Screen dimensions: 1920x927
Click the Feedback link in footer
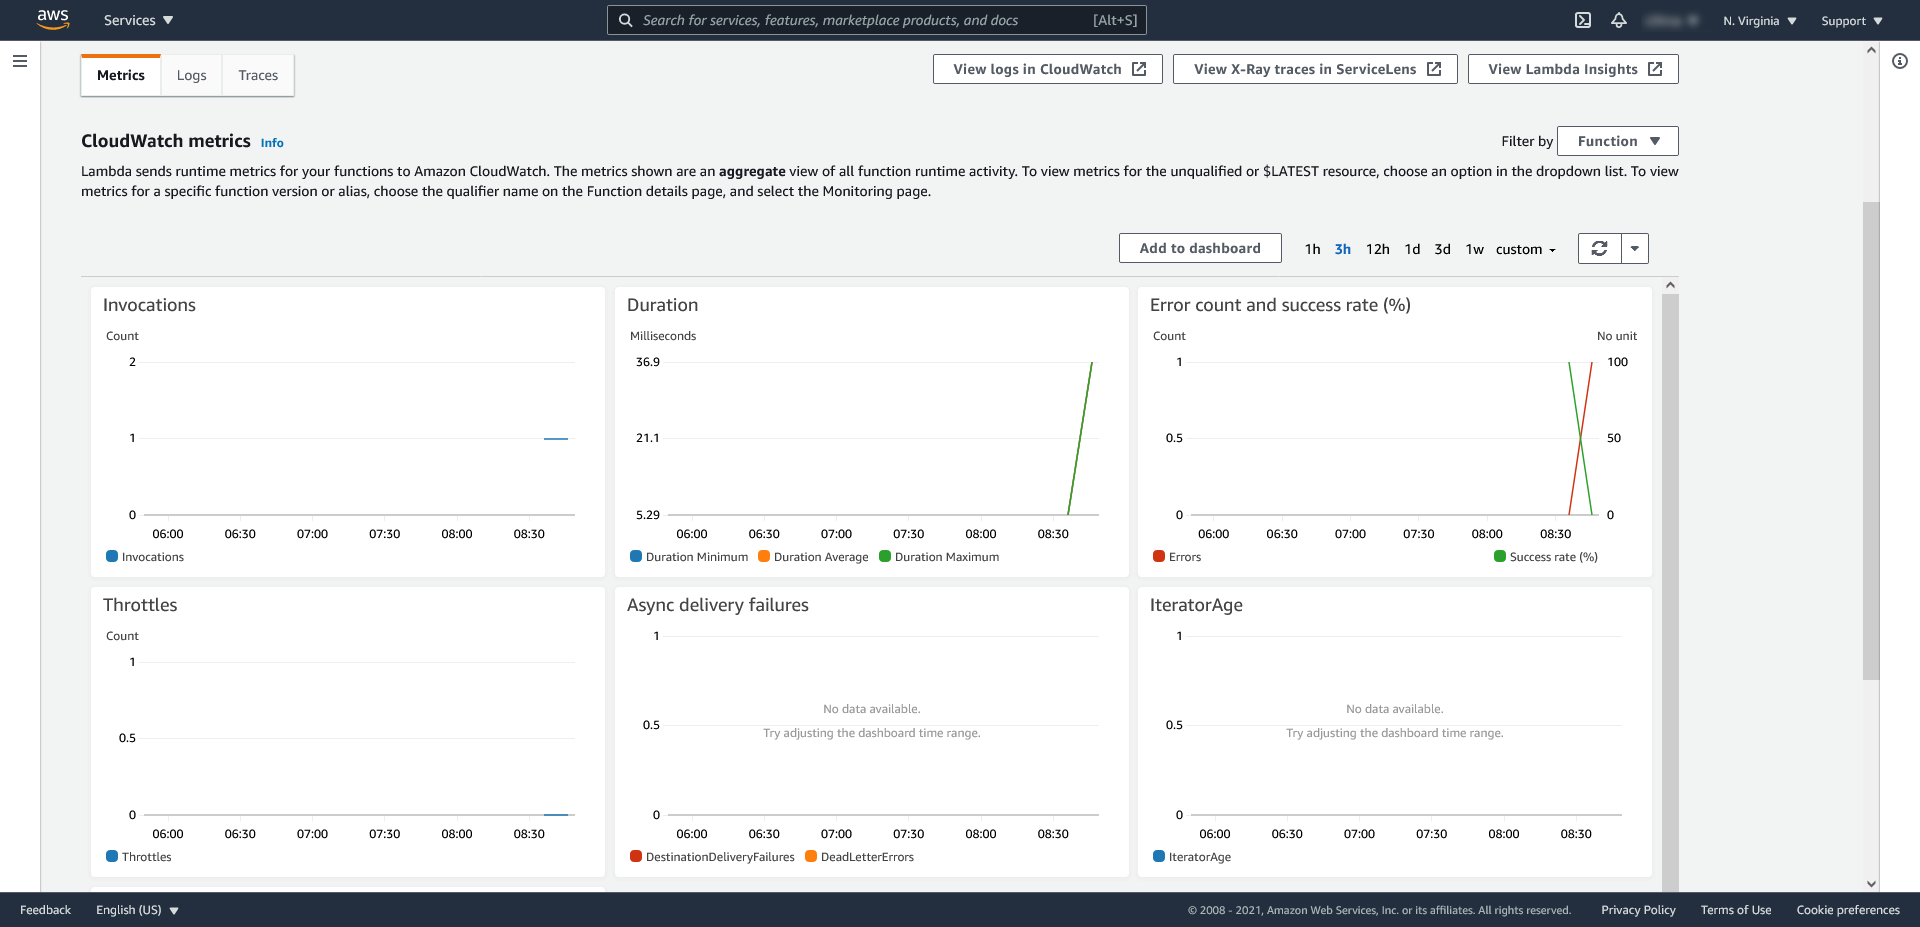pyautogui.click(x=45, y=910)
